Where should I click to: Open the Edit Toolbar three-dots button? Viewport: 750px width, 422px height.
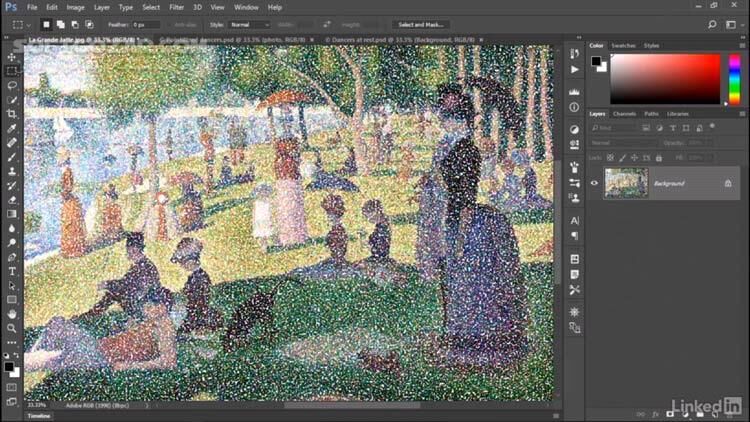coord(12,343)
